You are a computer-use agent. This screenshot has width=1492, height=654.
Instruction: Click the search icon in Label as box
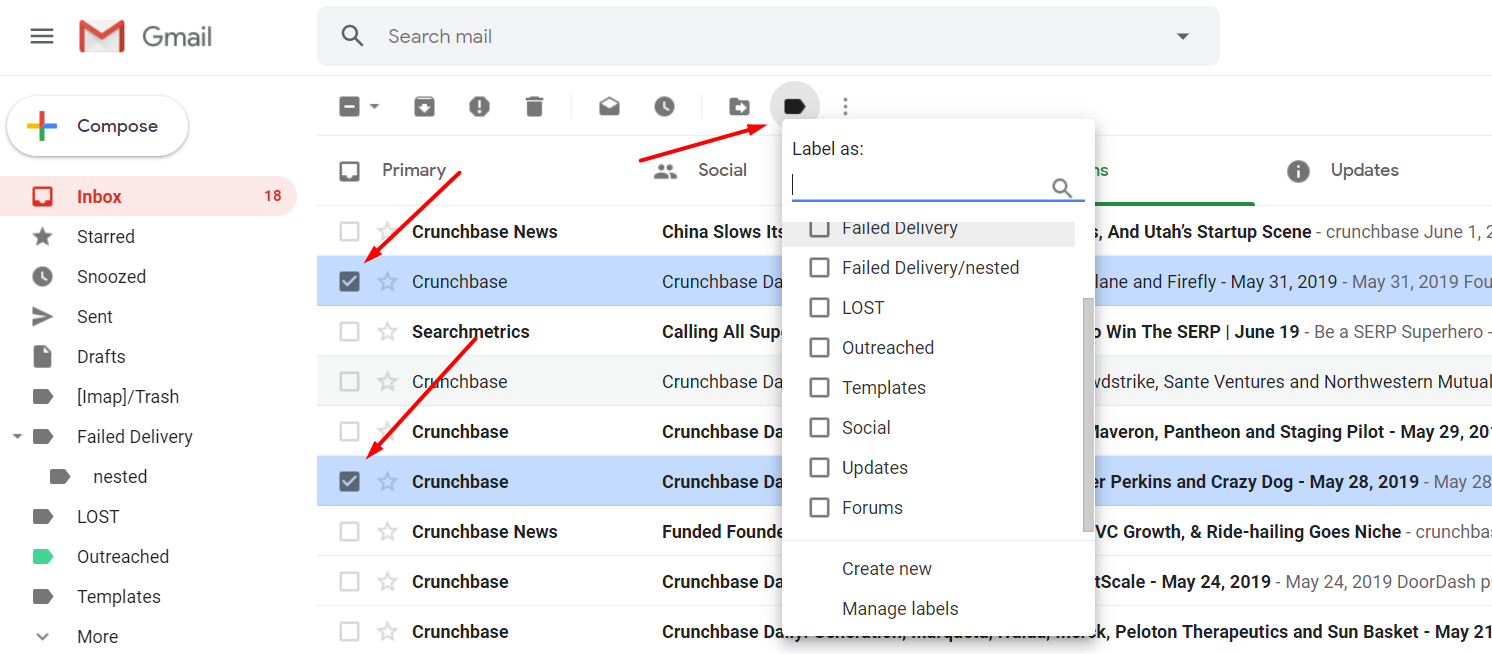coord(1062,188)
